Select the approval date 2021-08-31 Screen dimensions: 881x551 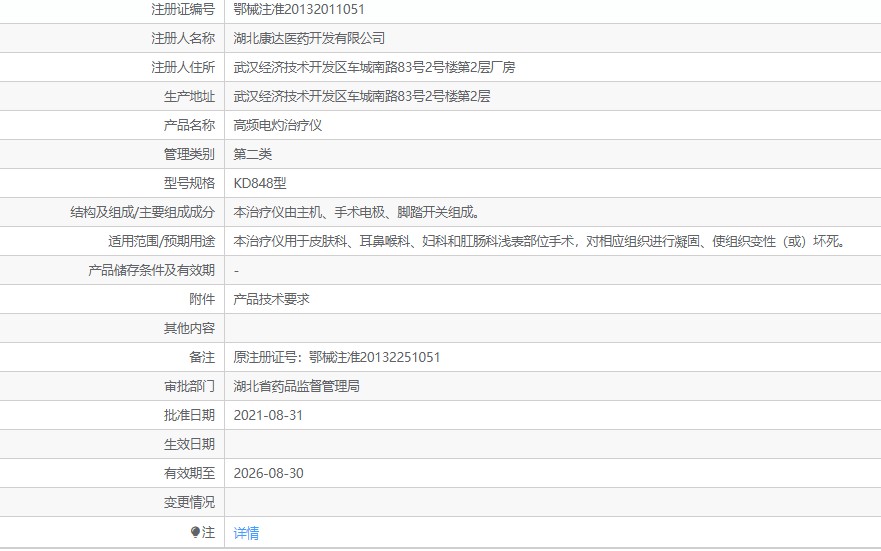pyautogui.click(x=268, y=415)
